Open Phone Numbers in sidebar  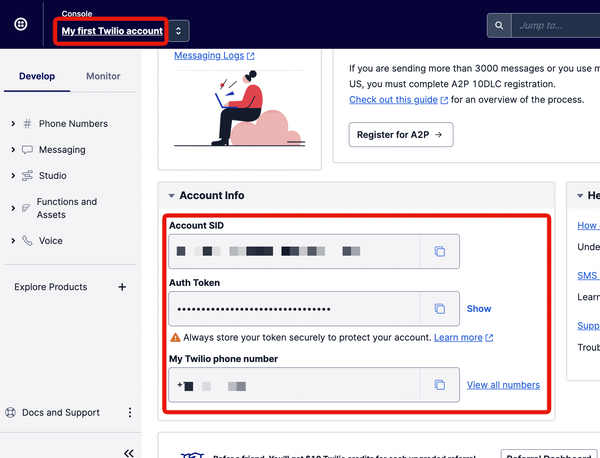pyautogui.click(x=73, y=124)
